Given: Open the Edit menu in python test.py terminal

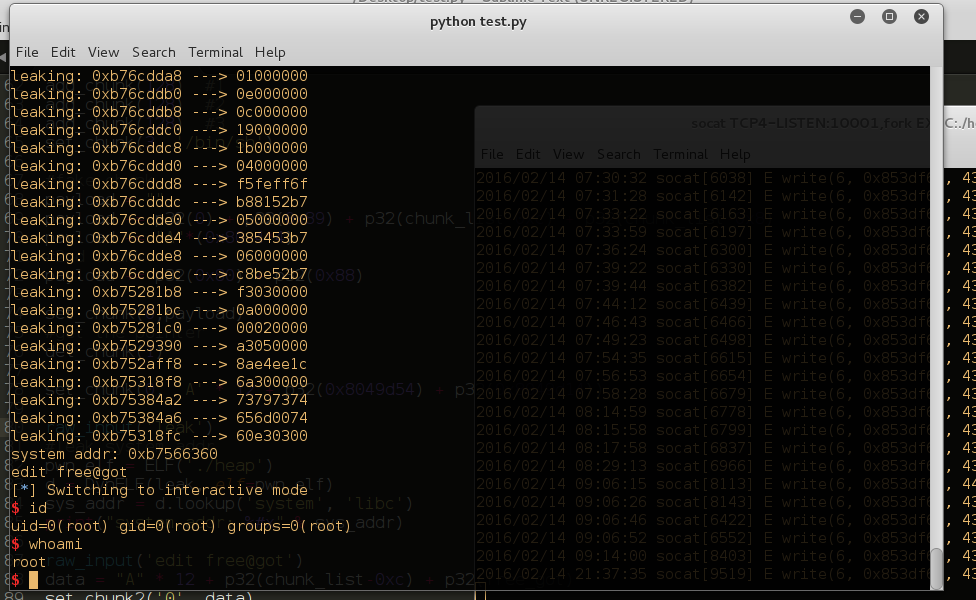Looking at the screenshot, I should pos(63,52).
